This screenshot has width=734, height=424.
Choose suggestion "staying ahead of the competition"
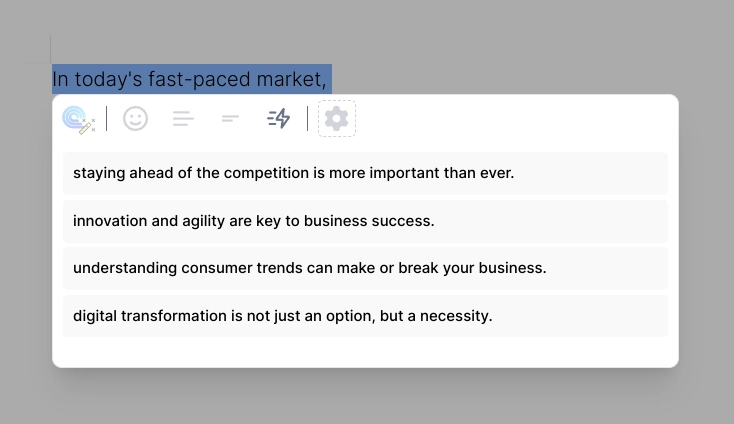pyautogui.click(x=365, y=173)
